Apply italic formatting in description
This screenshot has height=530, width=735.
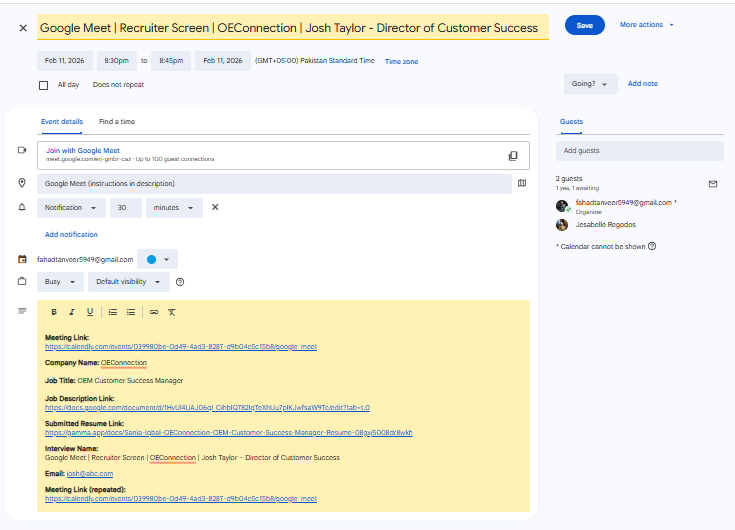[72, 312]
